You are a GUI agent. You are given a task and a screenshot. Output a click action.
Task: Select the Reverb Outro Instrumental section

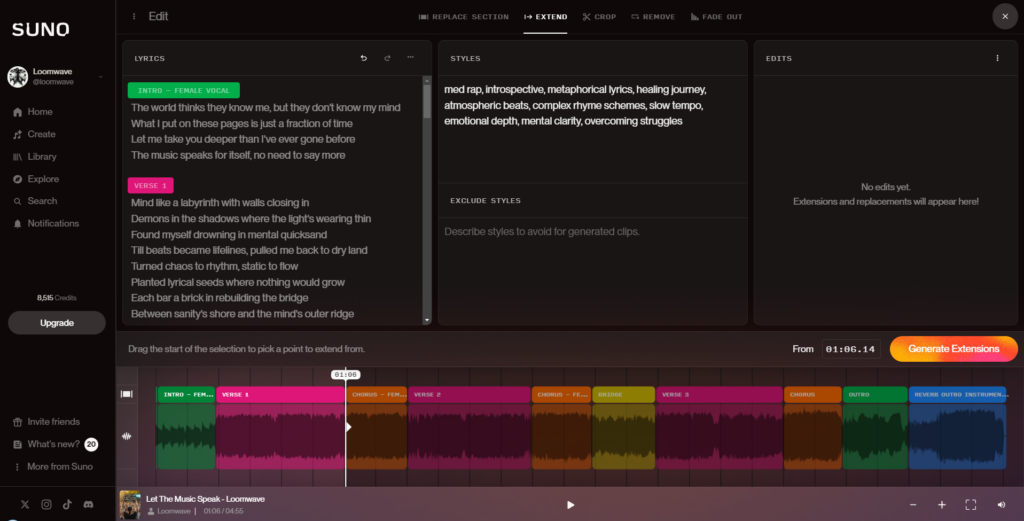point(957,394)
